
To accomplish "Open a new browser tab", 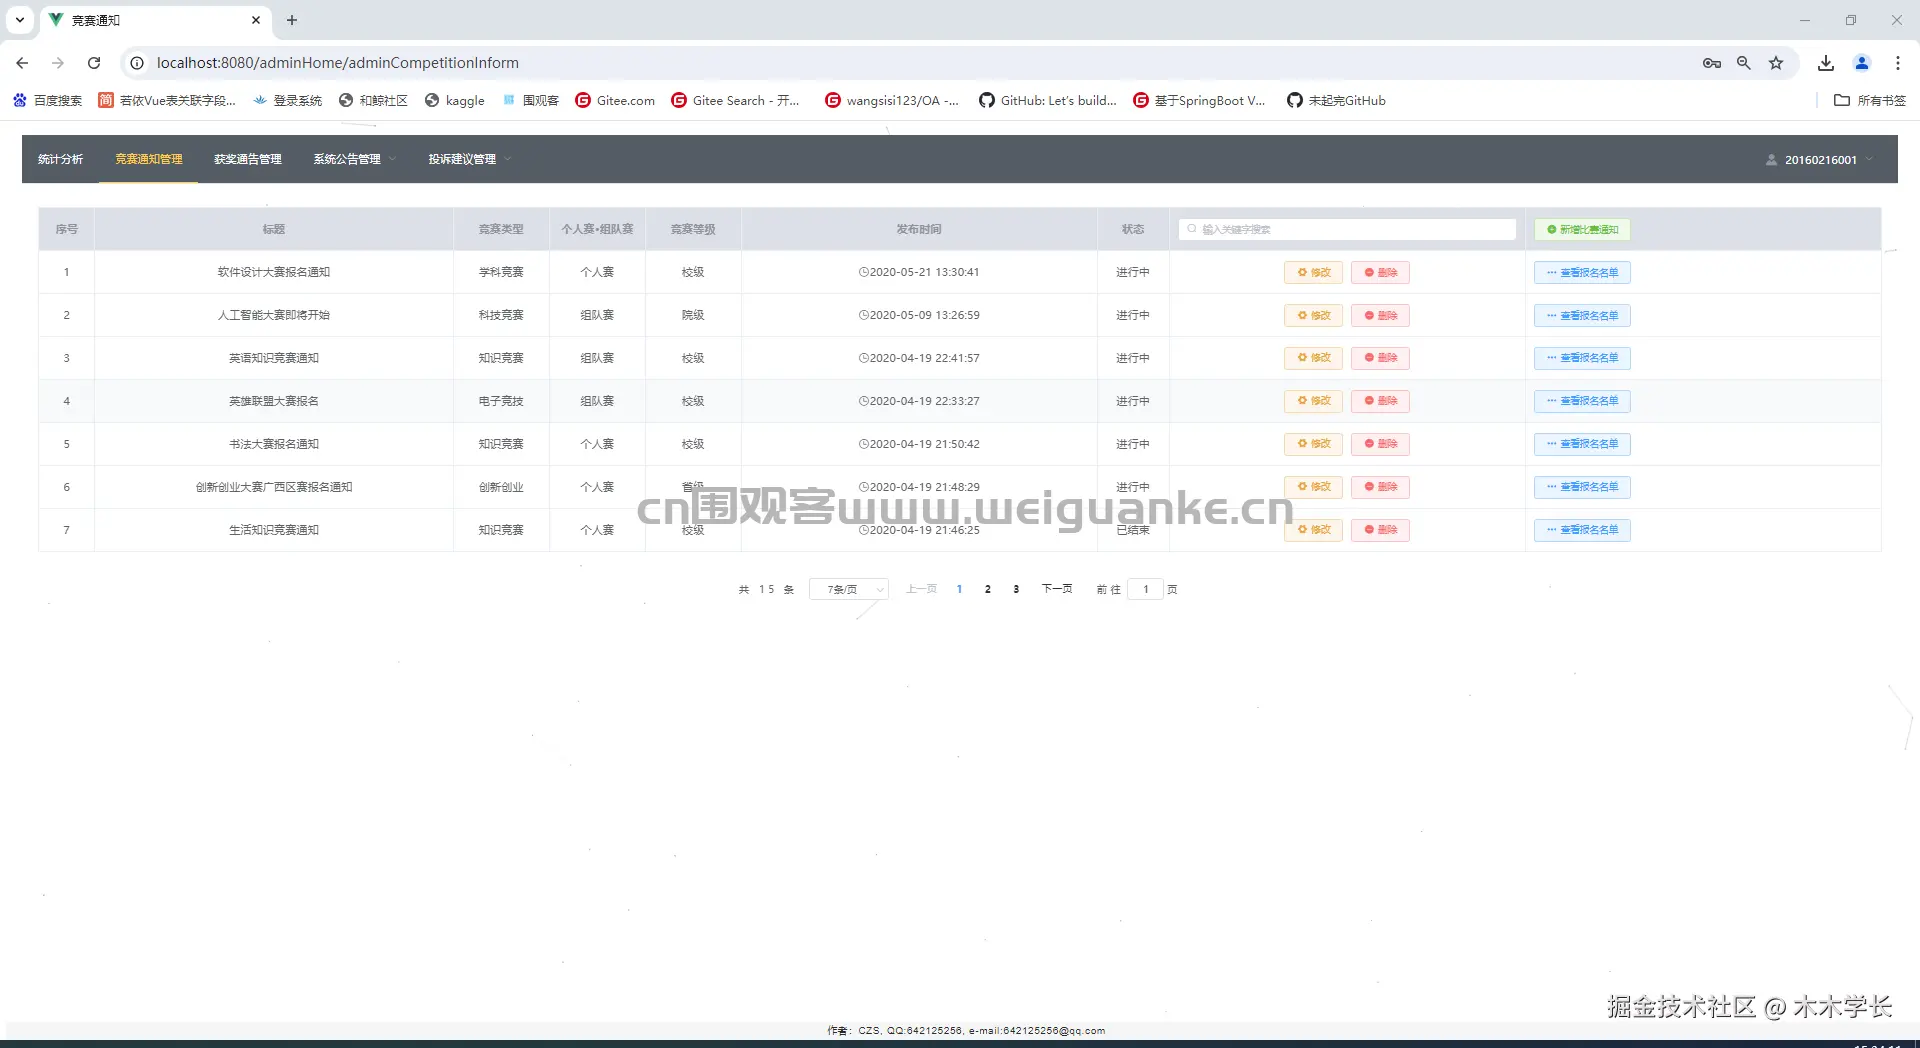I will point(292,20).
